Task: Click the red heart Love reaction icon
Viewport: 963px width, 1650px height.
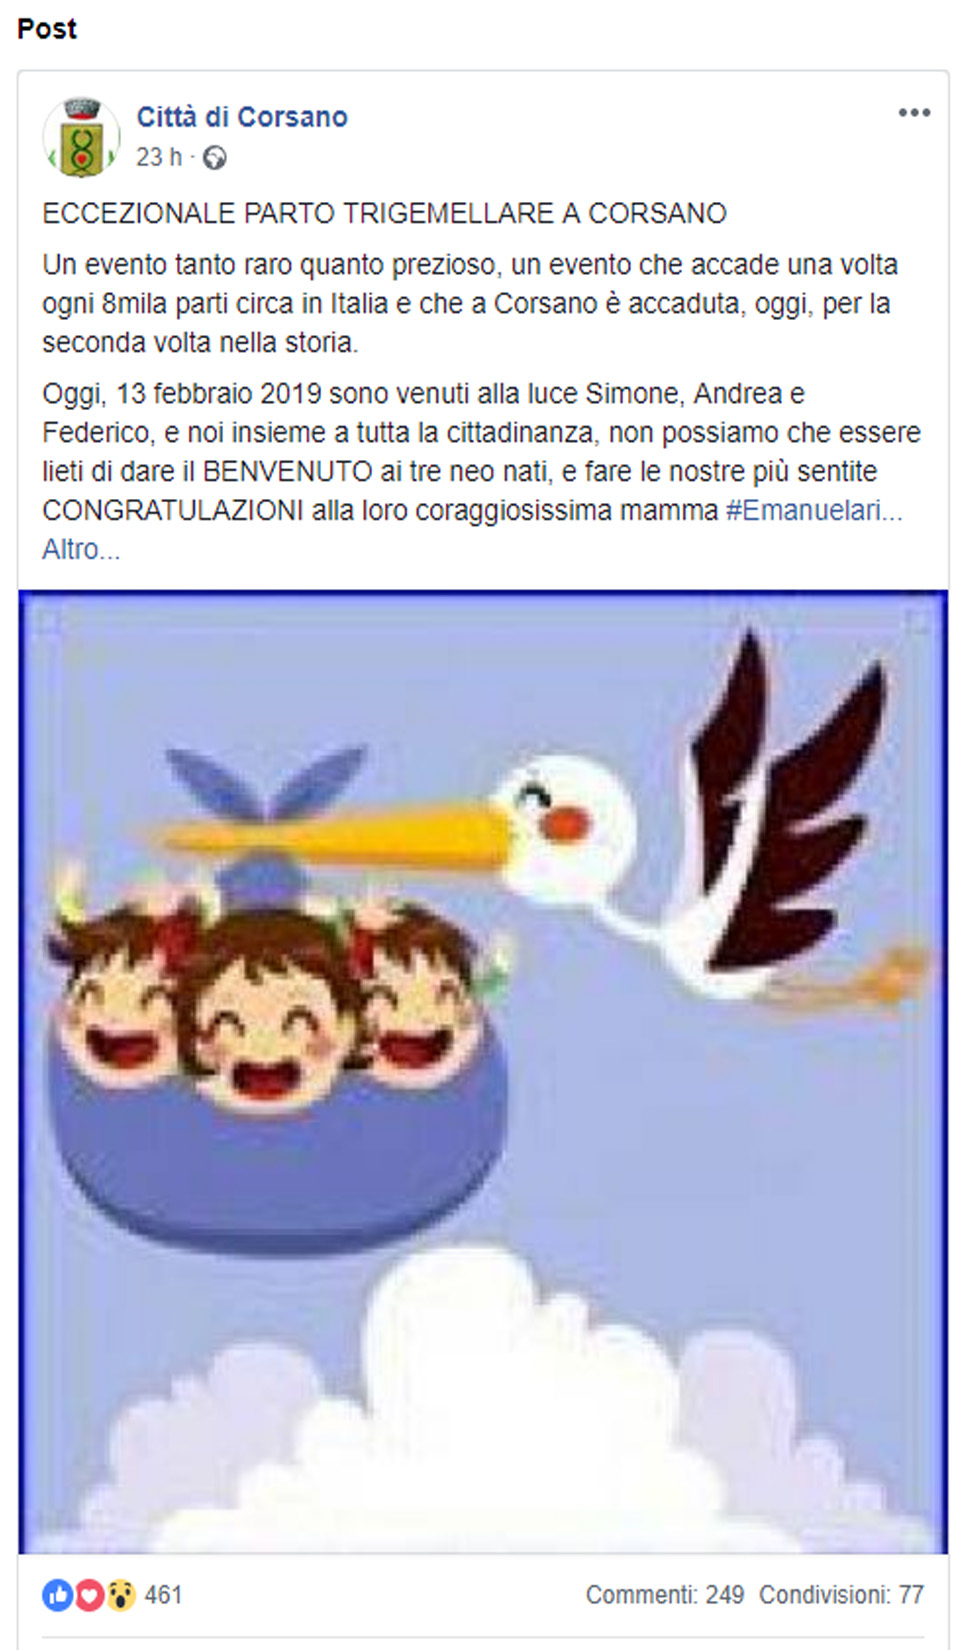Action: [89, 1595]
